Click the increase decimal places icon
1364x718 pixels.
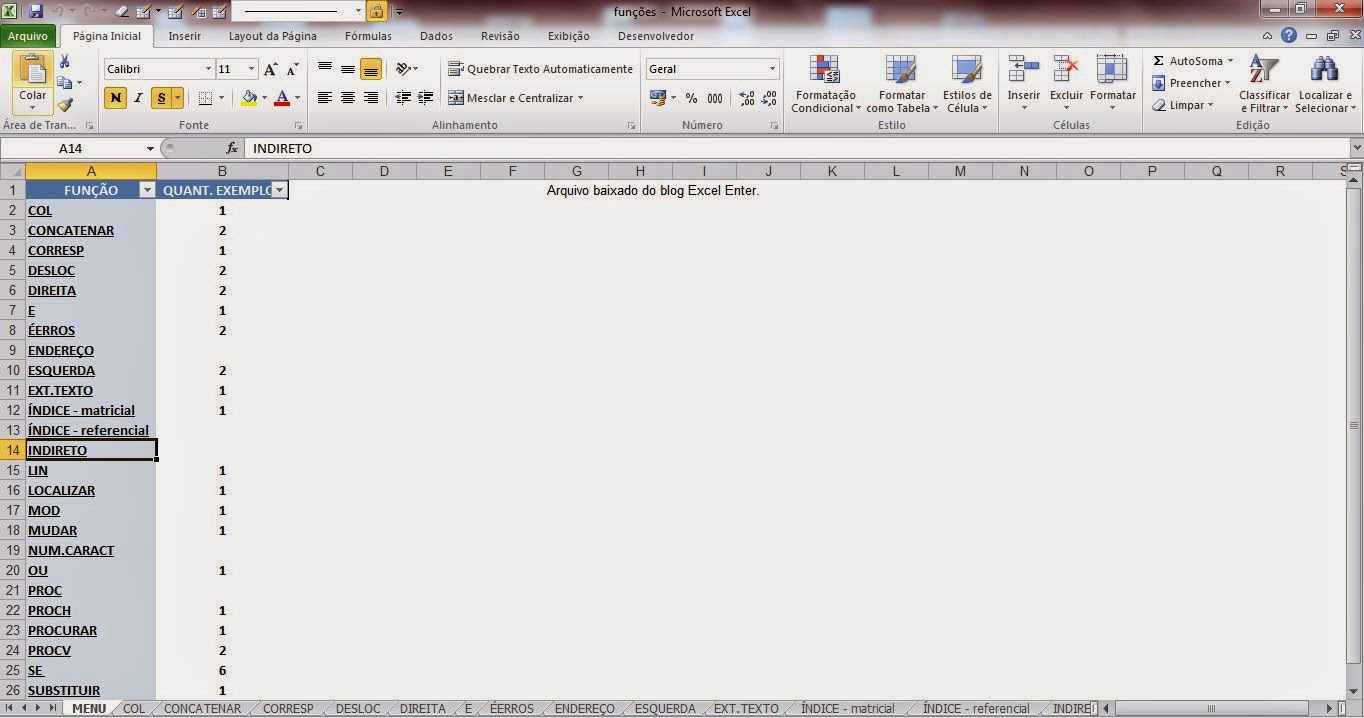(747, 98)
